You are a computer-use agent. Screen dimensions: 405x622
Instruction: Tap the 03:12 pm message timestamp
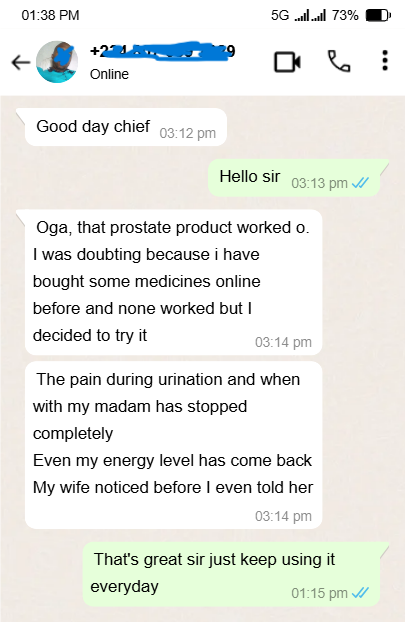[x=188, y=133]
